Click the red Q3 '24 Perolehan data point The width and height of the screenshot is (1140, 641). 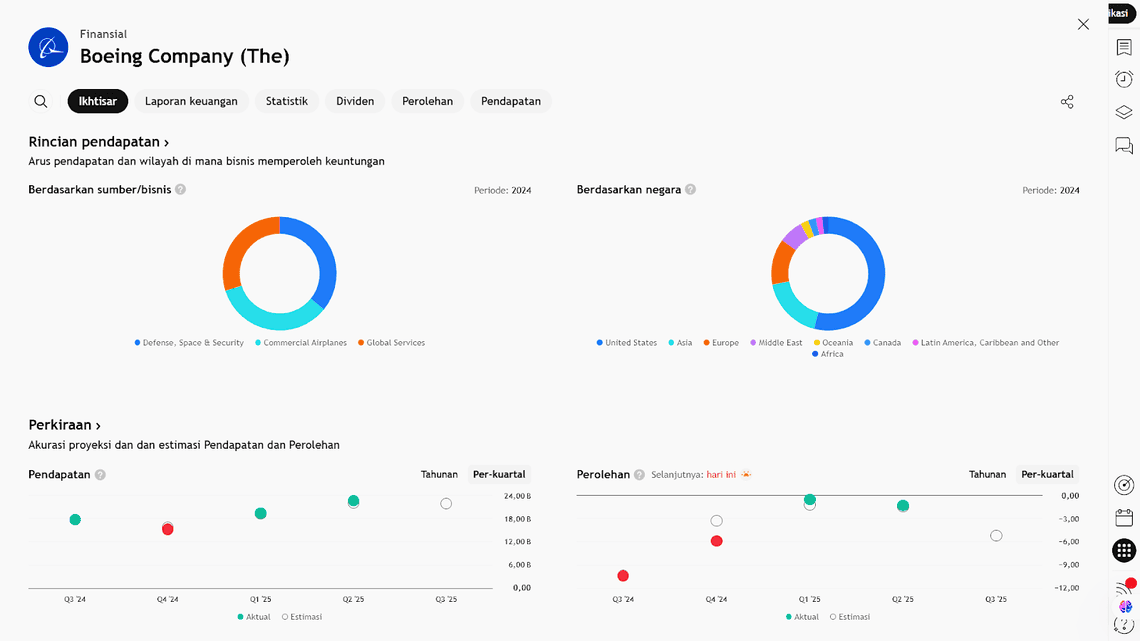[x=623, y=576]
